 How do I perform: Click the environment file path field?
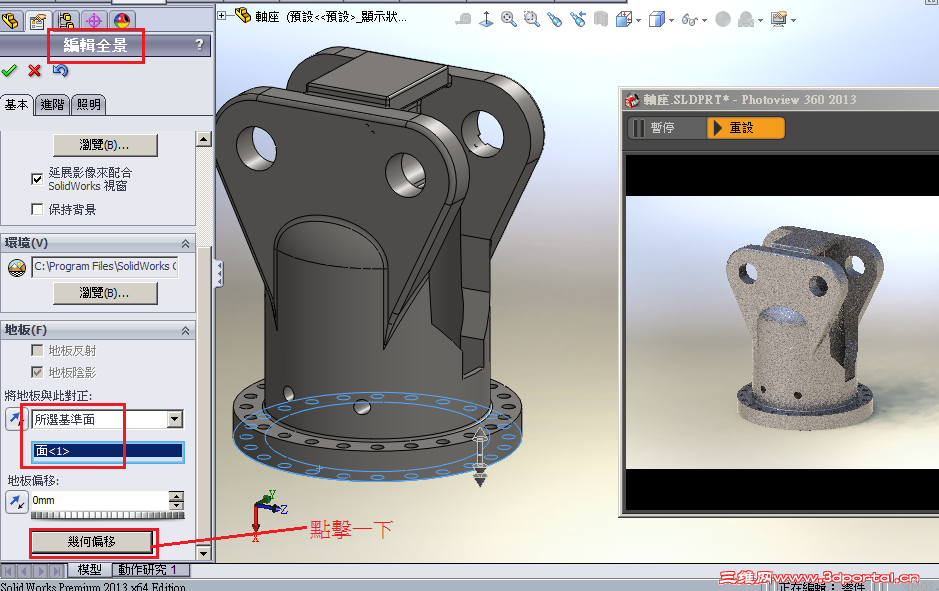[105, 266]
